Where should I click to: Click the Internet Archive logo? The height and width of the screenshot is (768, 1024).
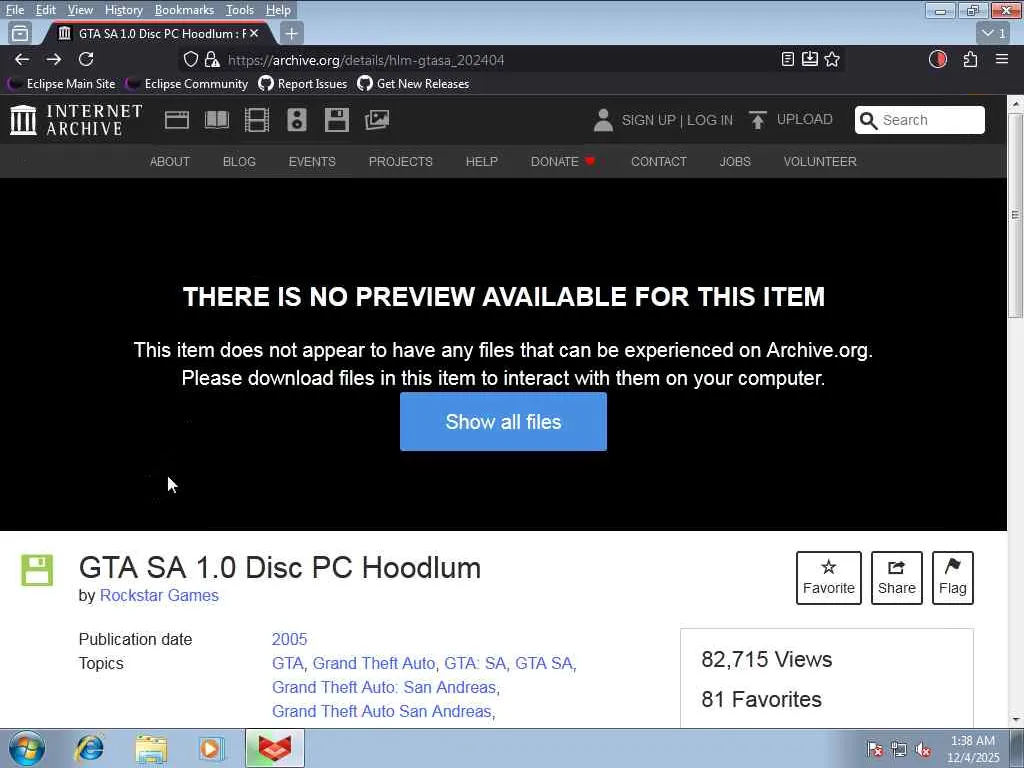pyautogui.click(x=76, y=120)
